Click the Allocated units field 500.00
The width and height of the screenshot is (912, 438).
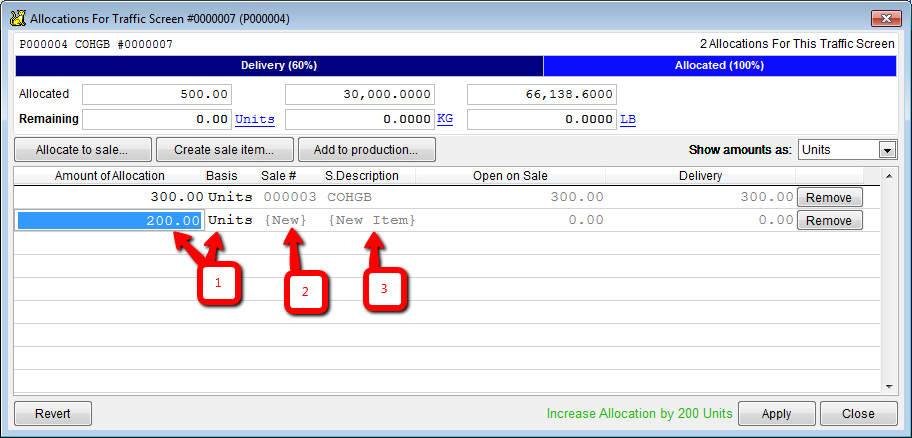coord(157,94)
